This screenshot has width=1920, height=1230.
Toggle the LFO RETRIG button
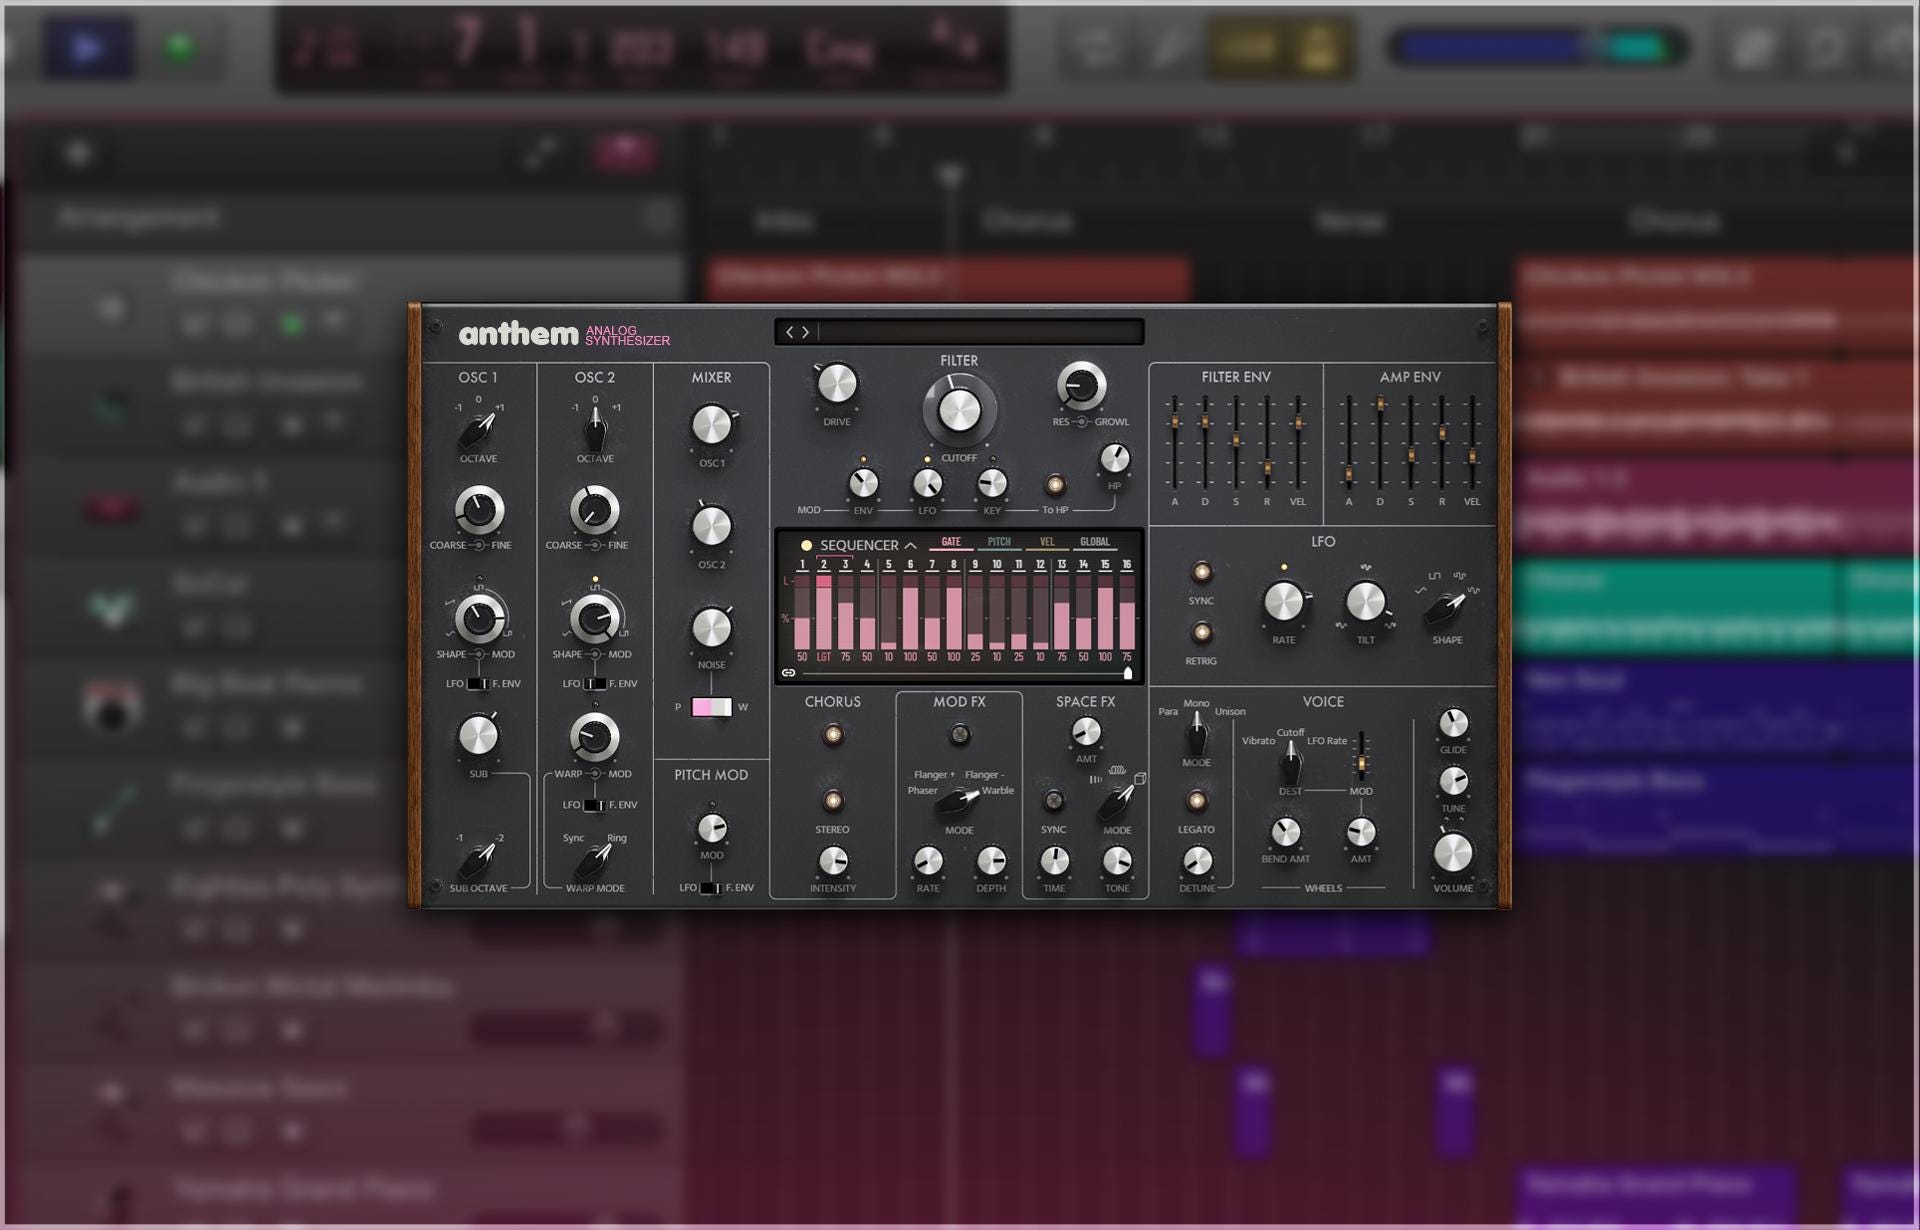(x=1201, y=632)
